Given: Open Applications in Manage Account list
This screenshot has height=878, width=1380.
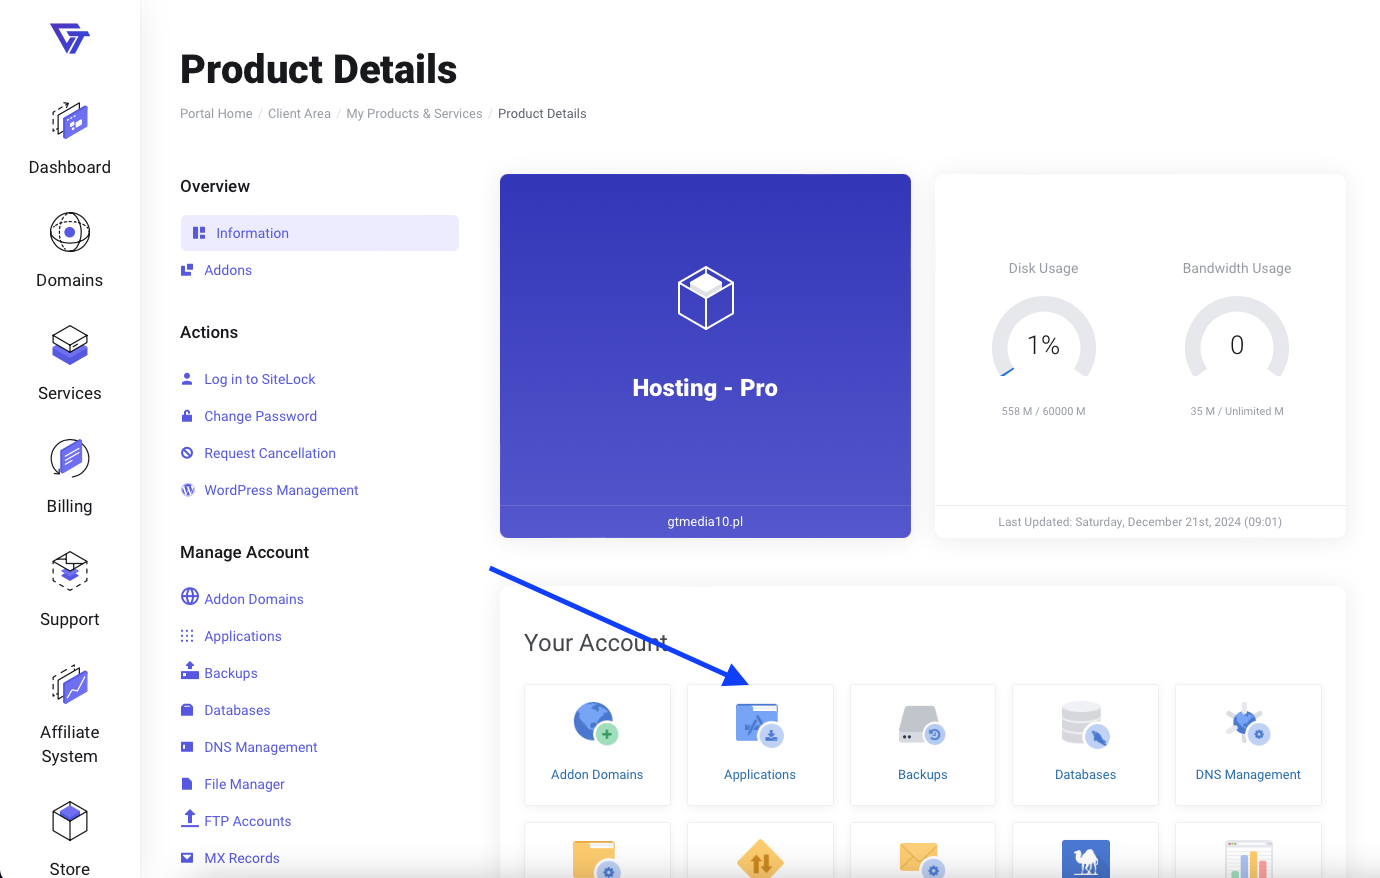Looking at the screenshot, I should [243, 636].
